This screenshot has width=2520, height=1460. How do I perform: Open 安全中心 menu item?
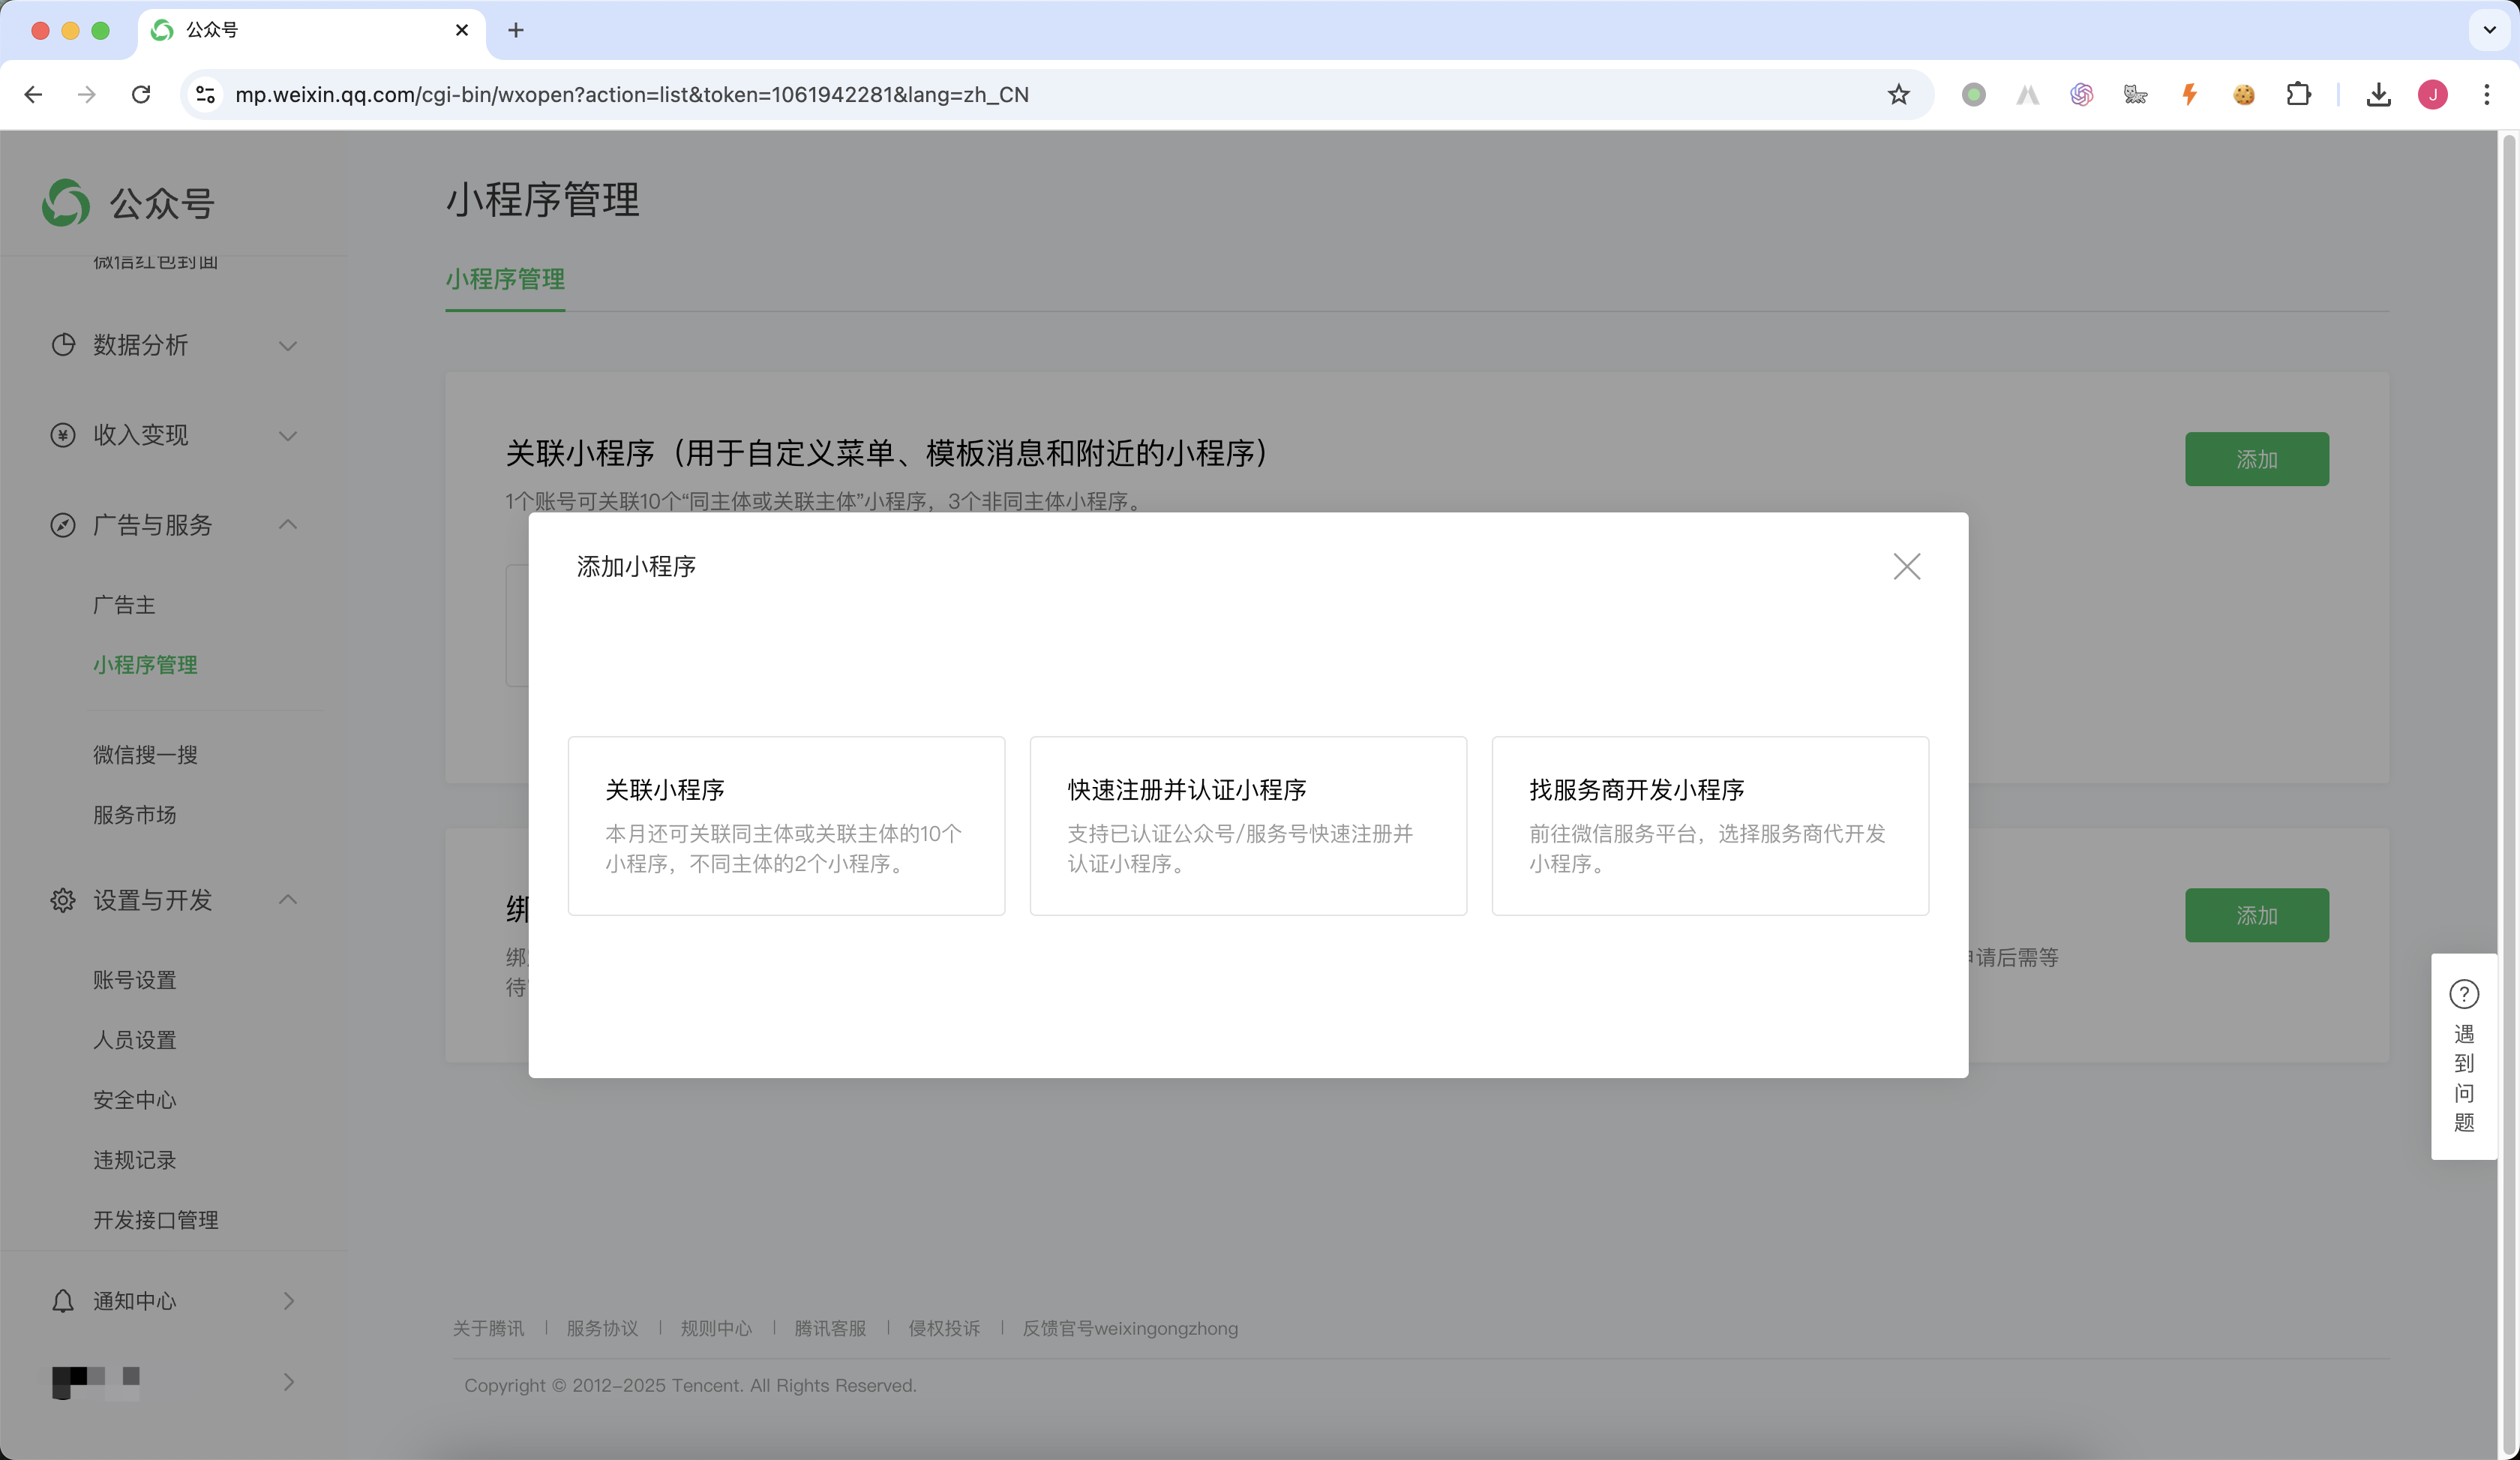[x=134, y=1100]
